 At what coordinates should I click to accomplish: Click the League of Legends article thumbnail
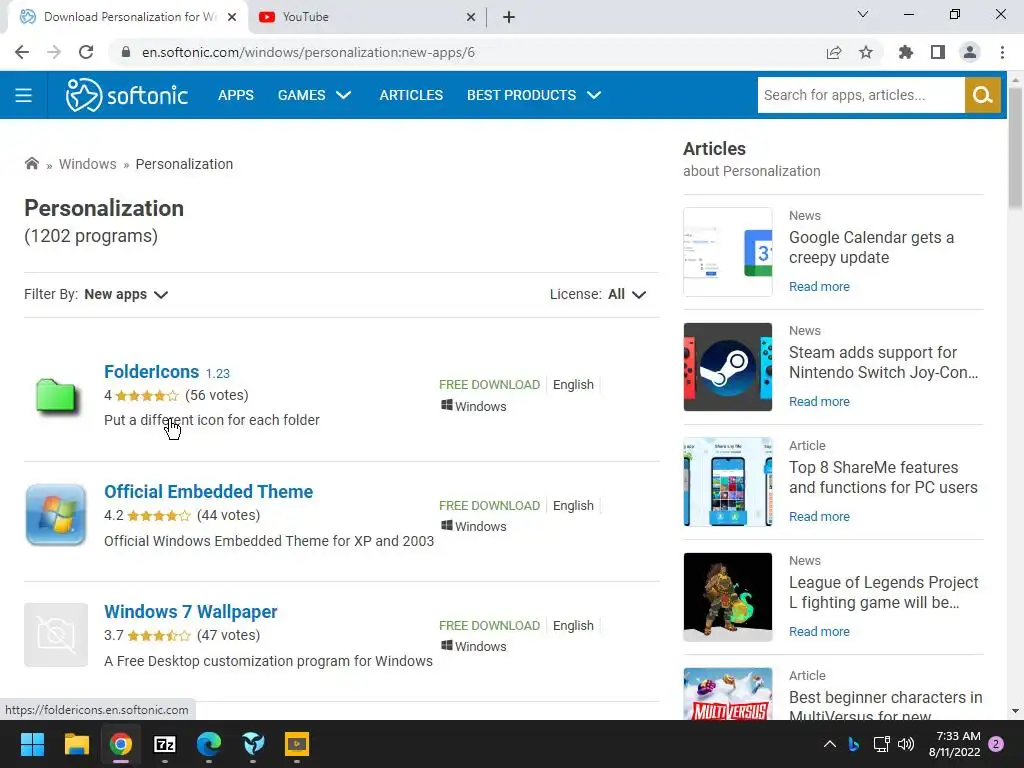[728, 597]
